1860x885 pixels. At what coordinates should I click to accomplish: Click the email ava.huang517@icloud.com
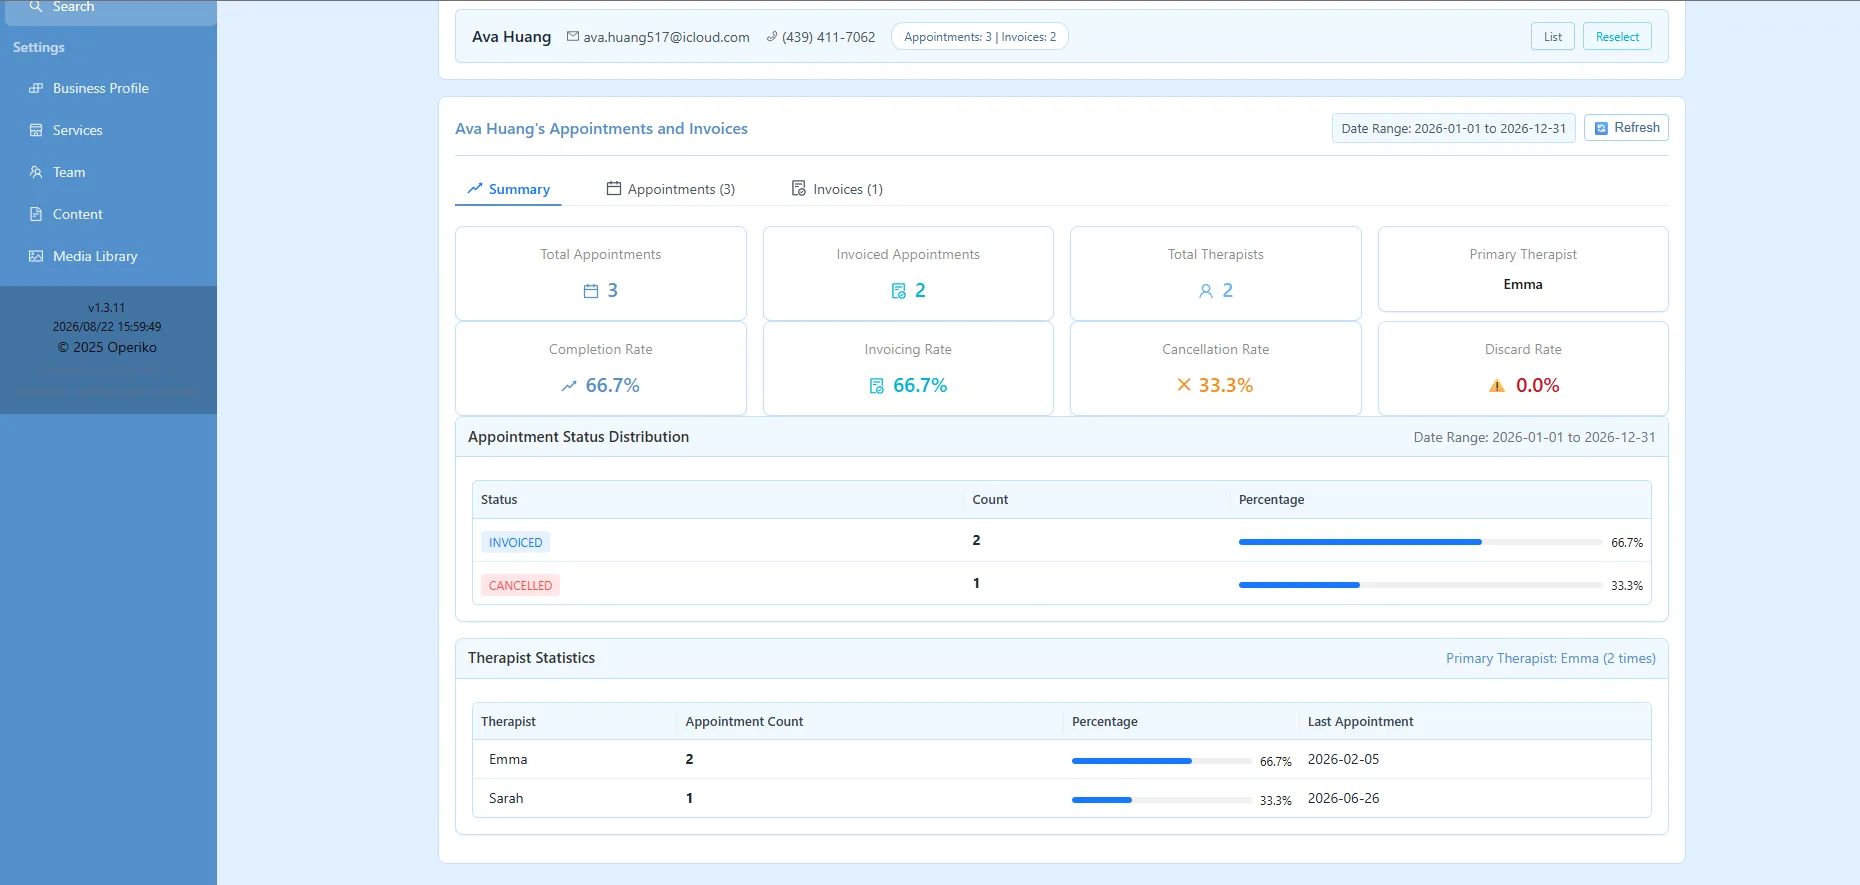coord(666,37)
